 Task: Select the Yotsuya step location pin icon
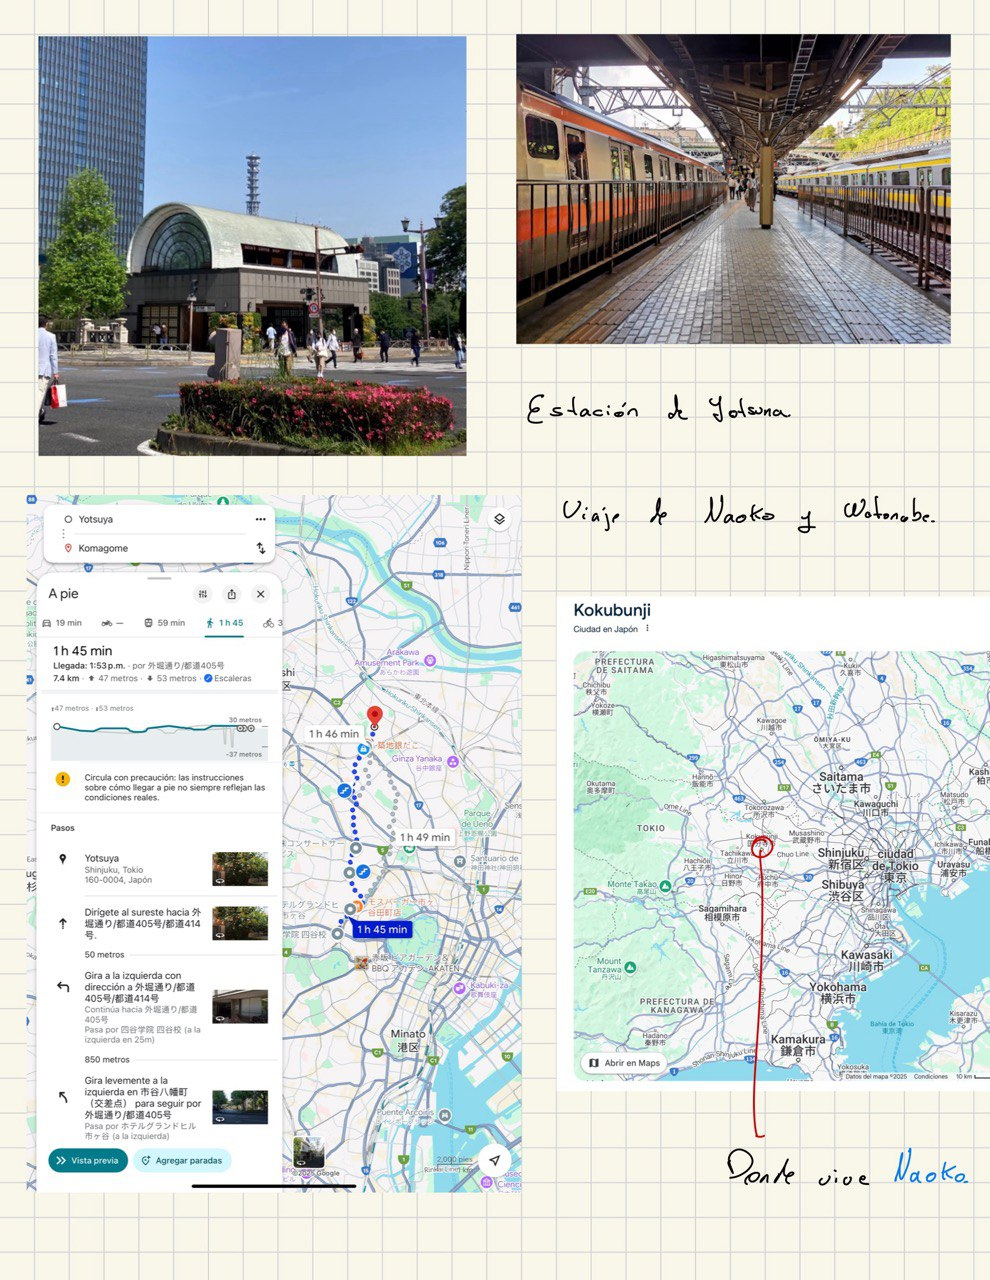pyautogui.click(x=63, y=859)
